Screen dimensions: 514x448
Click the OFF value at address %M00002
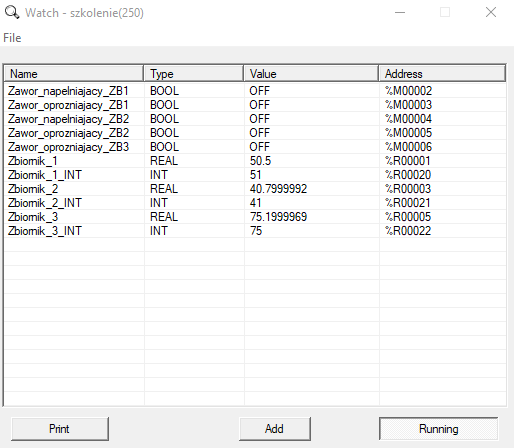click(x=259, y=91)
